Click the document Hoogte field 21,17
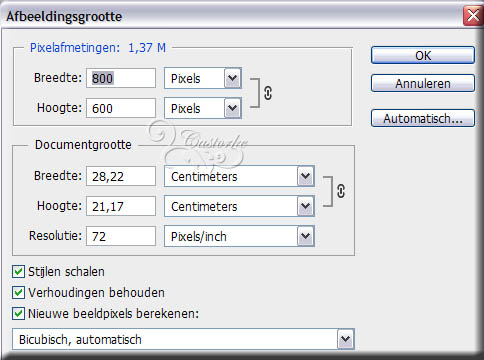This screenshot has width=484, height=360. (x=121, y=206)
